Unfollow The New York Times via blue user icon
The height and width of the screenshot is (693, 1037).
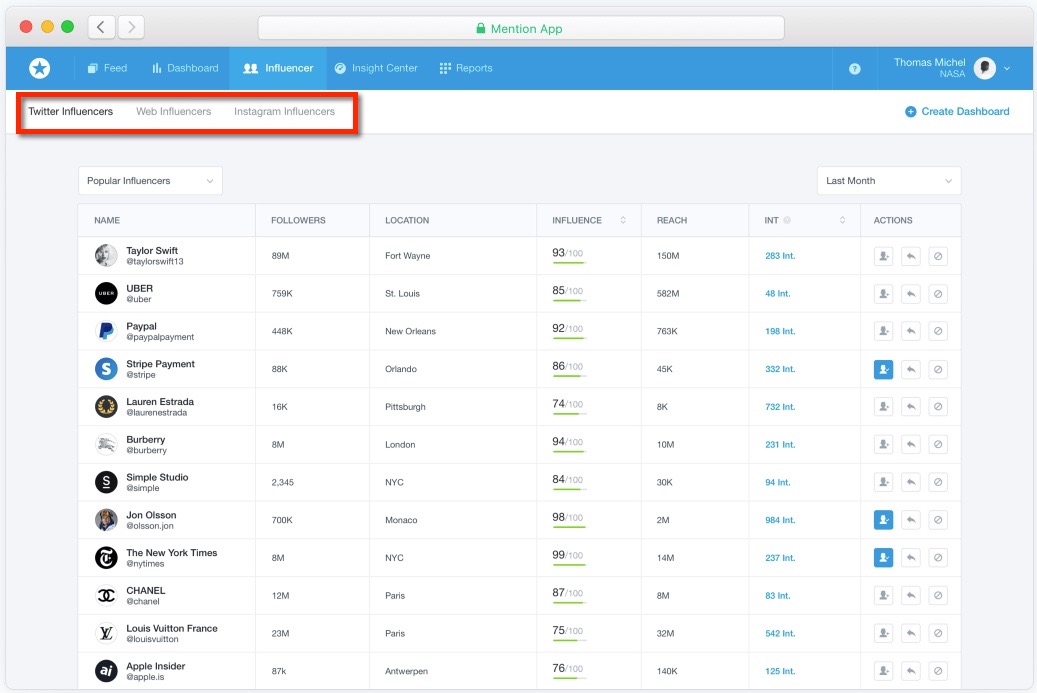(884, 557)
